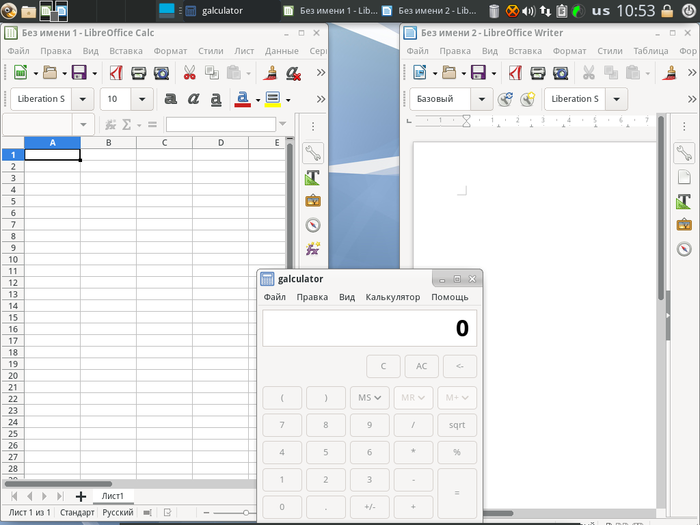Open Калькулятор menu in galculator
700x525 pixels.
tap(392, 297)
